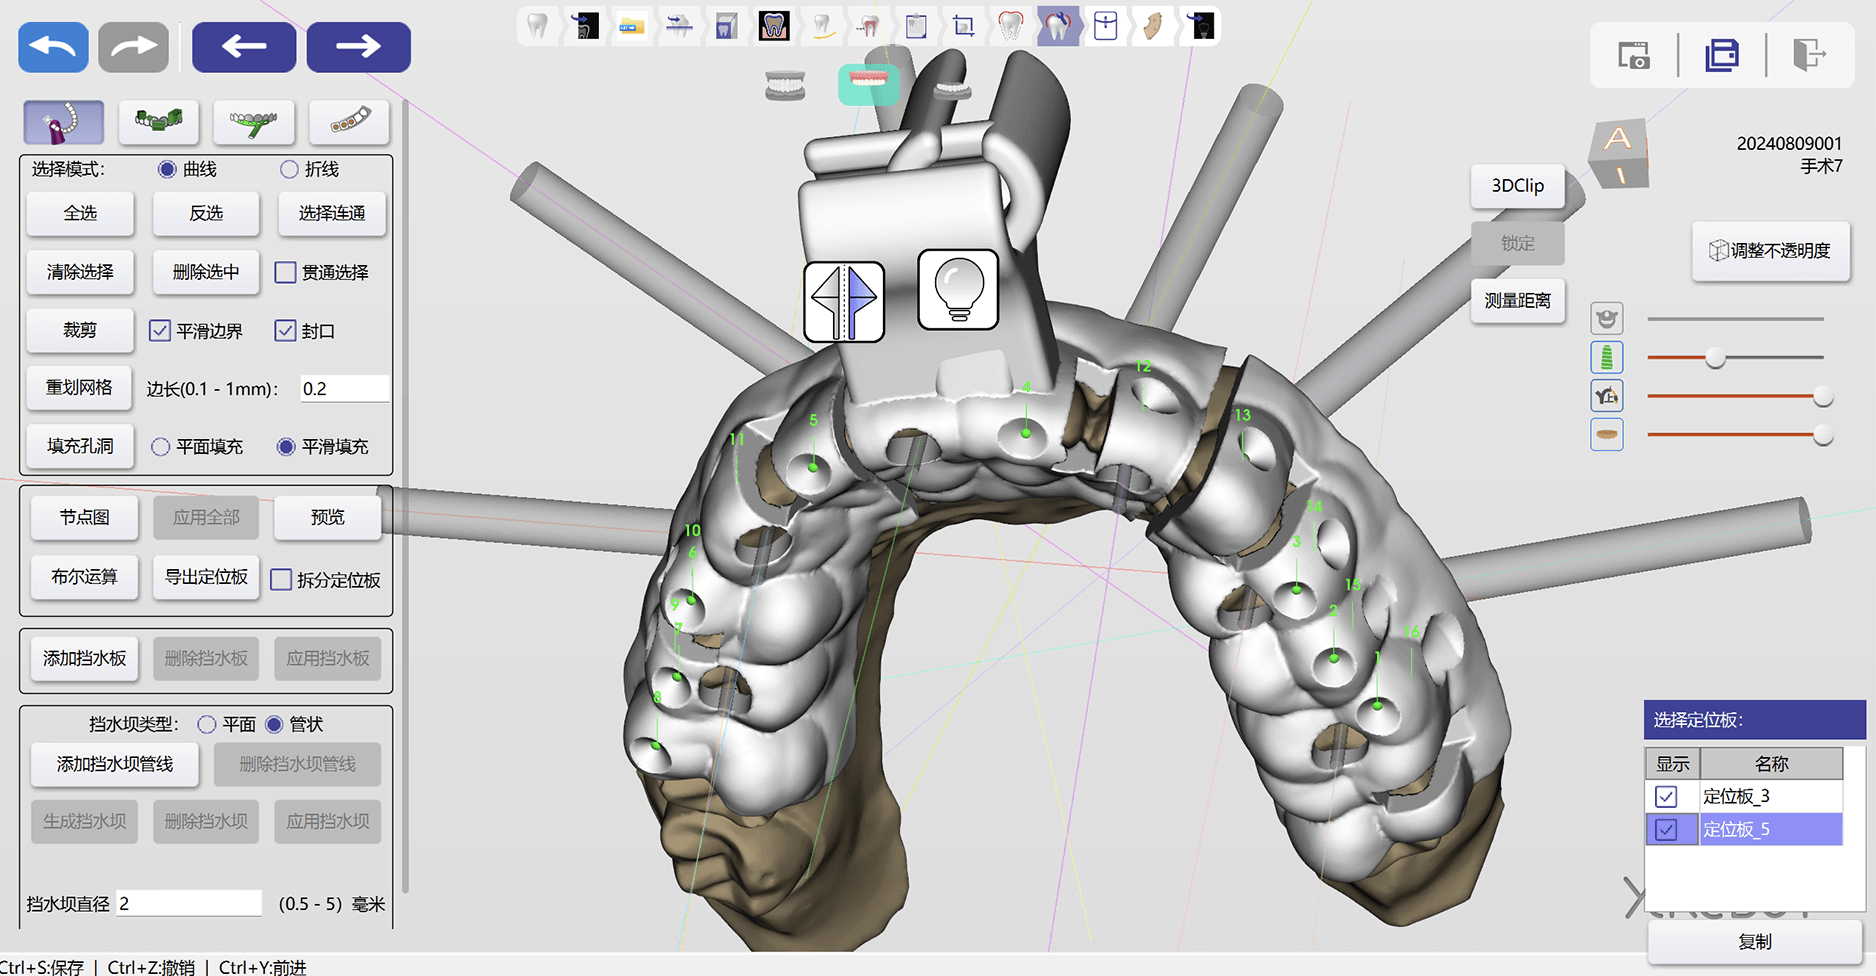Click the 导出定位板 button
The image size is (1876, 976).
tap(206, 577)
